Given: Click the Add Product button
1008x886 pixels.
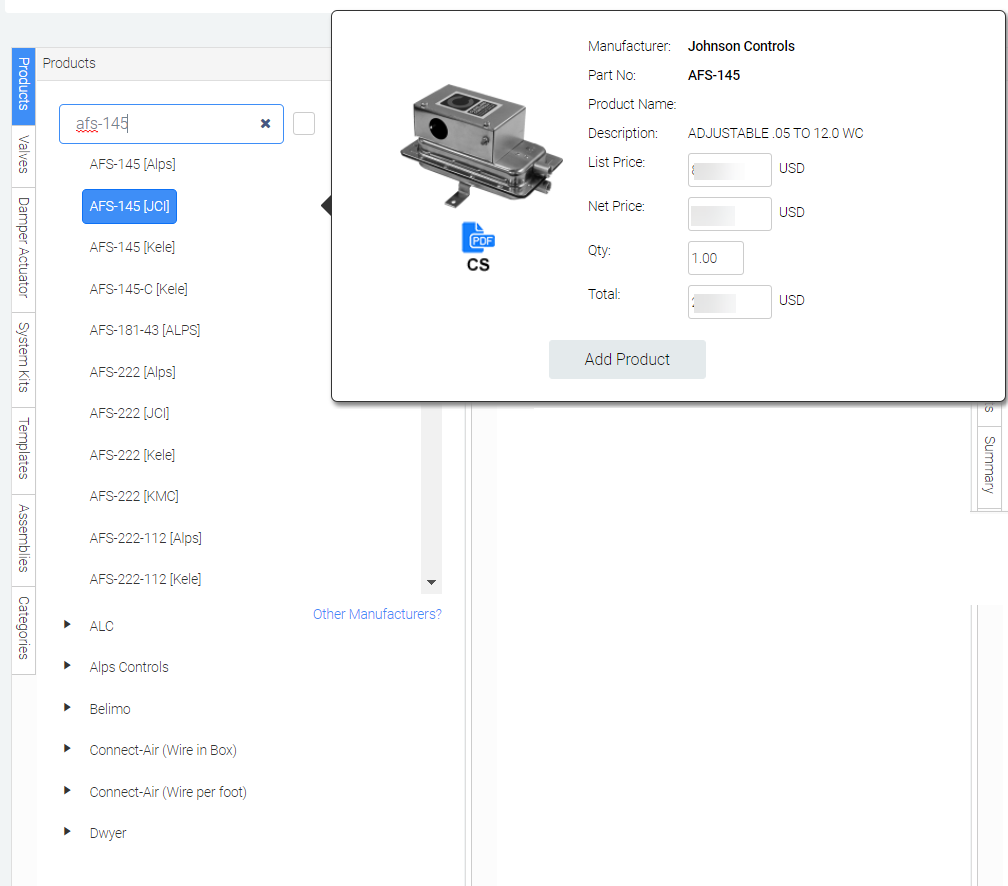Looking at the screenshot, I should click(627, 359).
